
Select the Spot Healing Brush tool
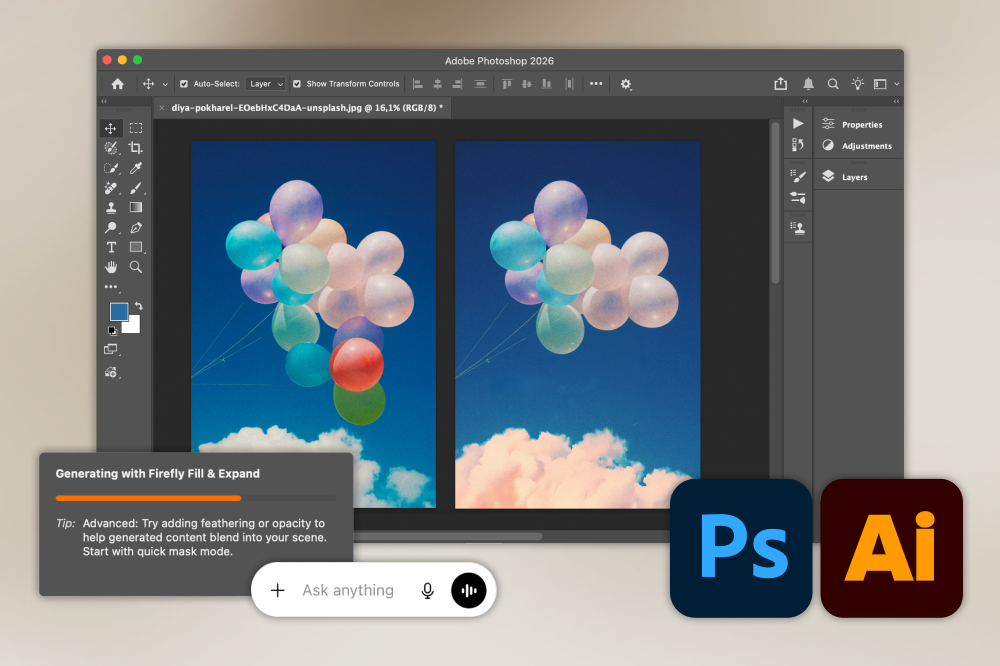(111, 188)
